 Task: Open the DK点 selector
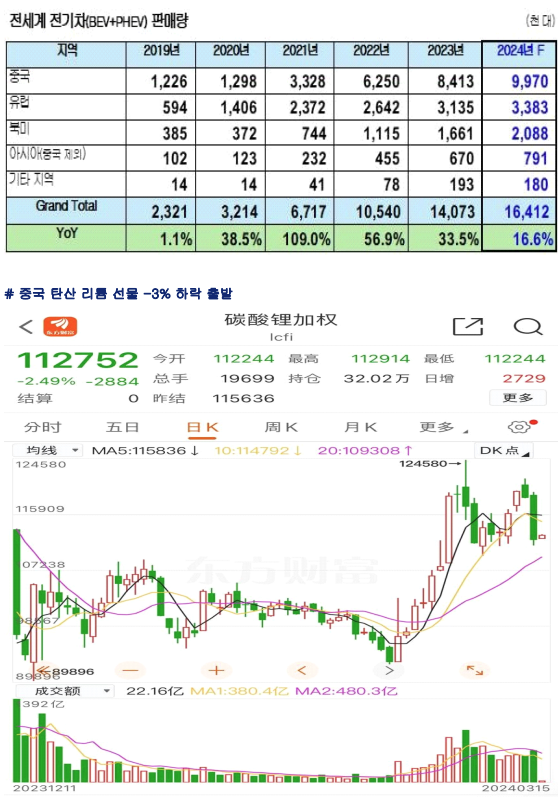504,451
